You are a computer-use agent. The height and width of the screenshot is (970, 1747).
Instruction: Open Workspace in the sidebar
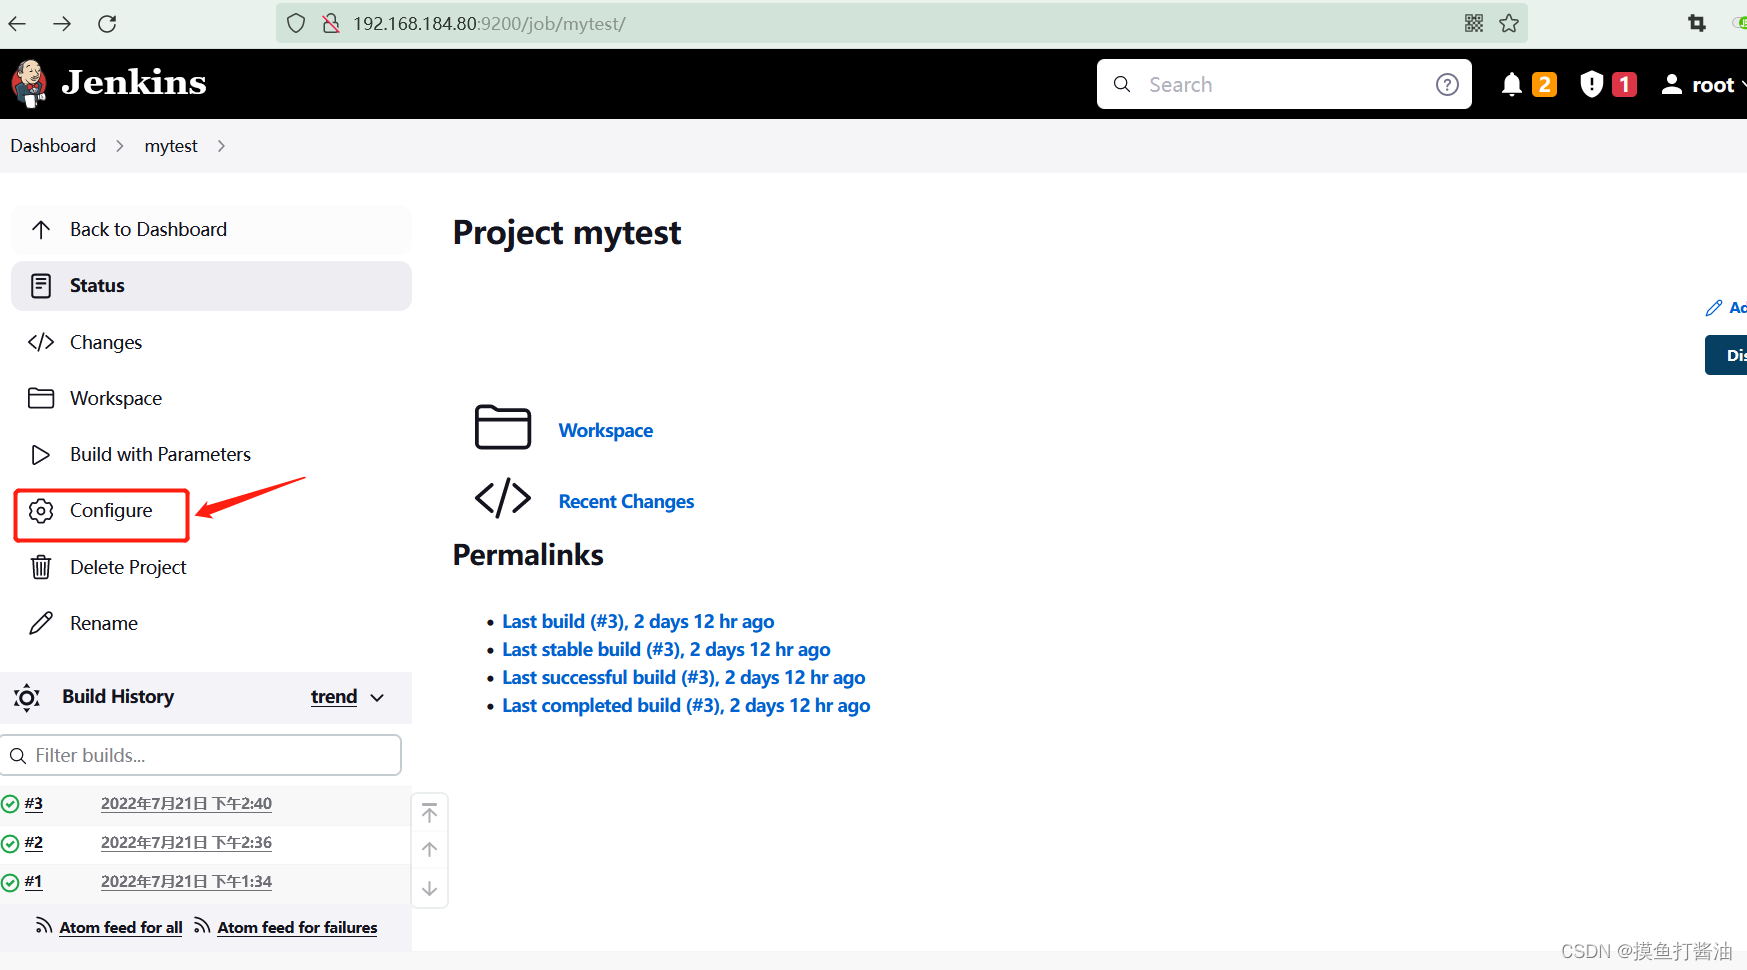click(211, 398)
